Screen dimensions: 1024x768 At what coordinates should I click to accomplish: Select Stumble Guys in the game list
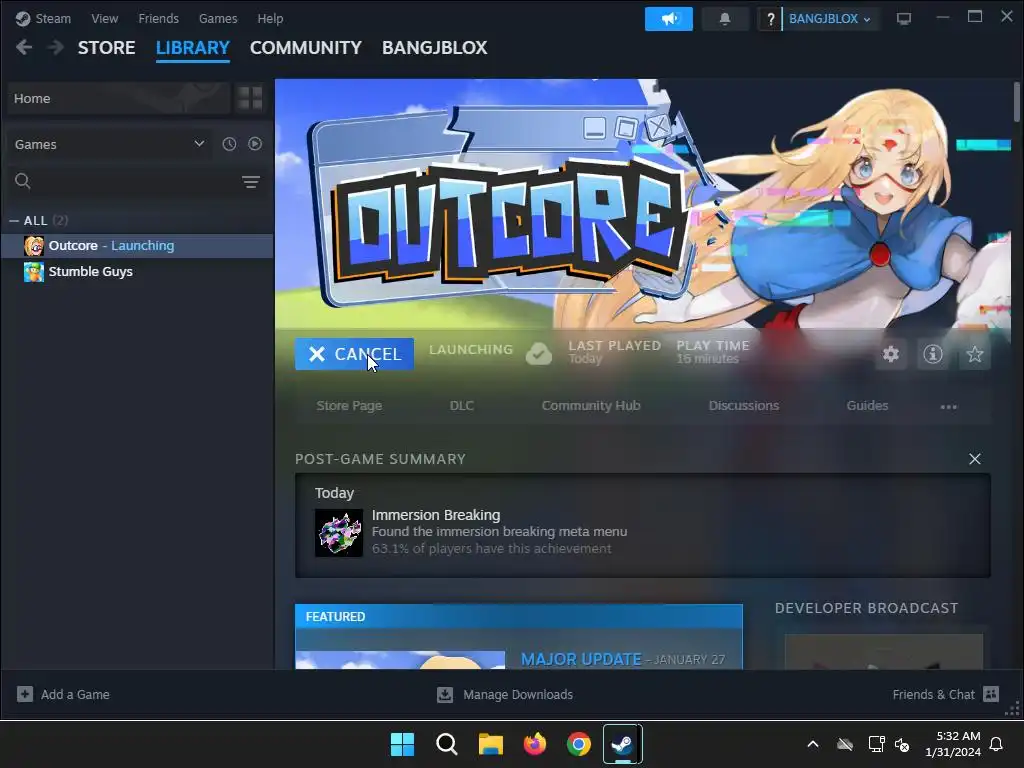point(137,272)
